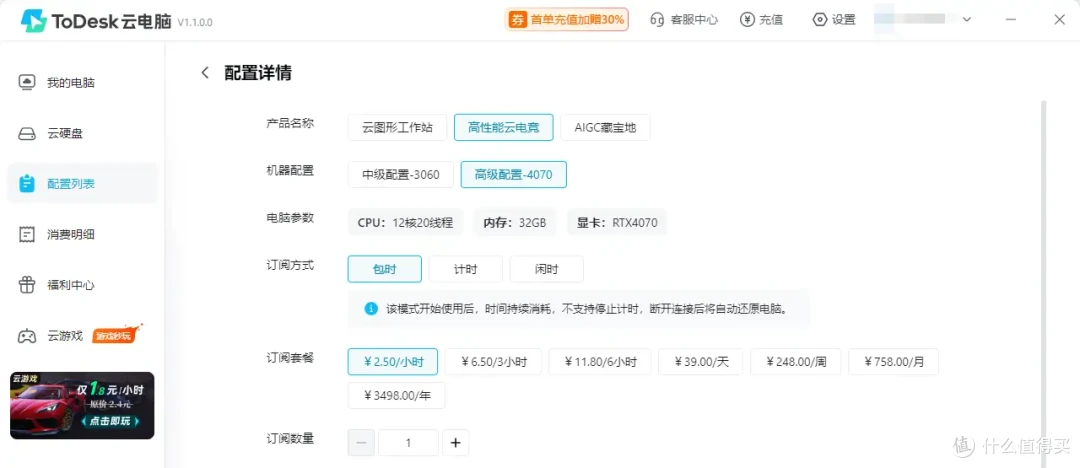The width and height of the screenshot is (1080, 468).
Task: Choose the ¥3498.00/年 plan
Action: [x=397, y=396]
